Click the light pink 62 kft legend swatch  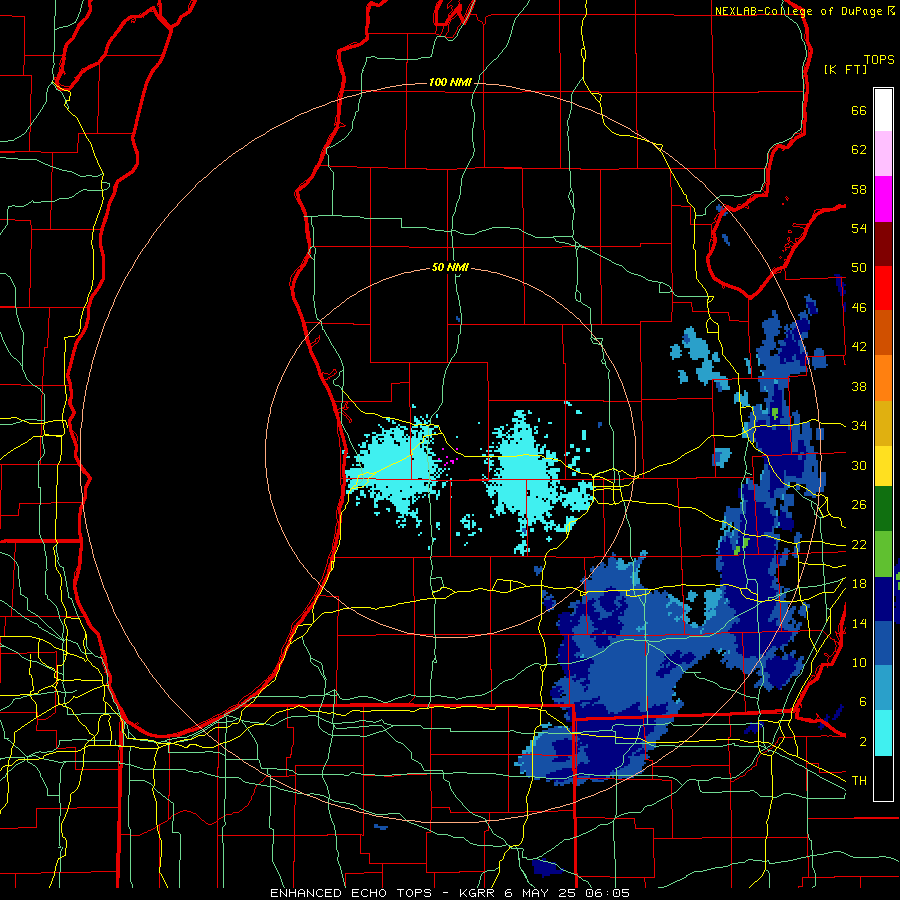click(883, 154)
